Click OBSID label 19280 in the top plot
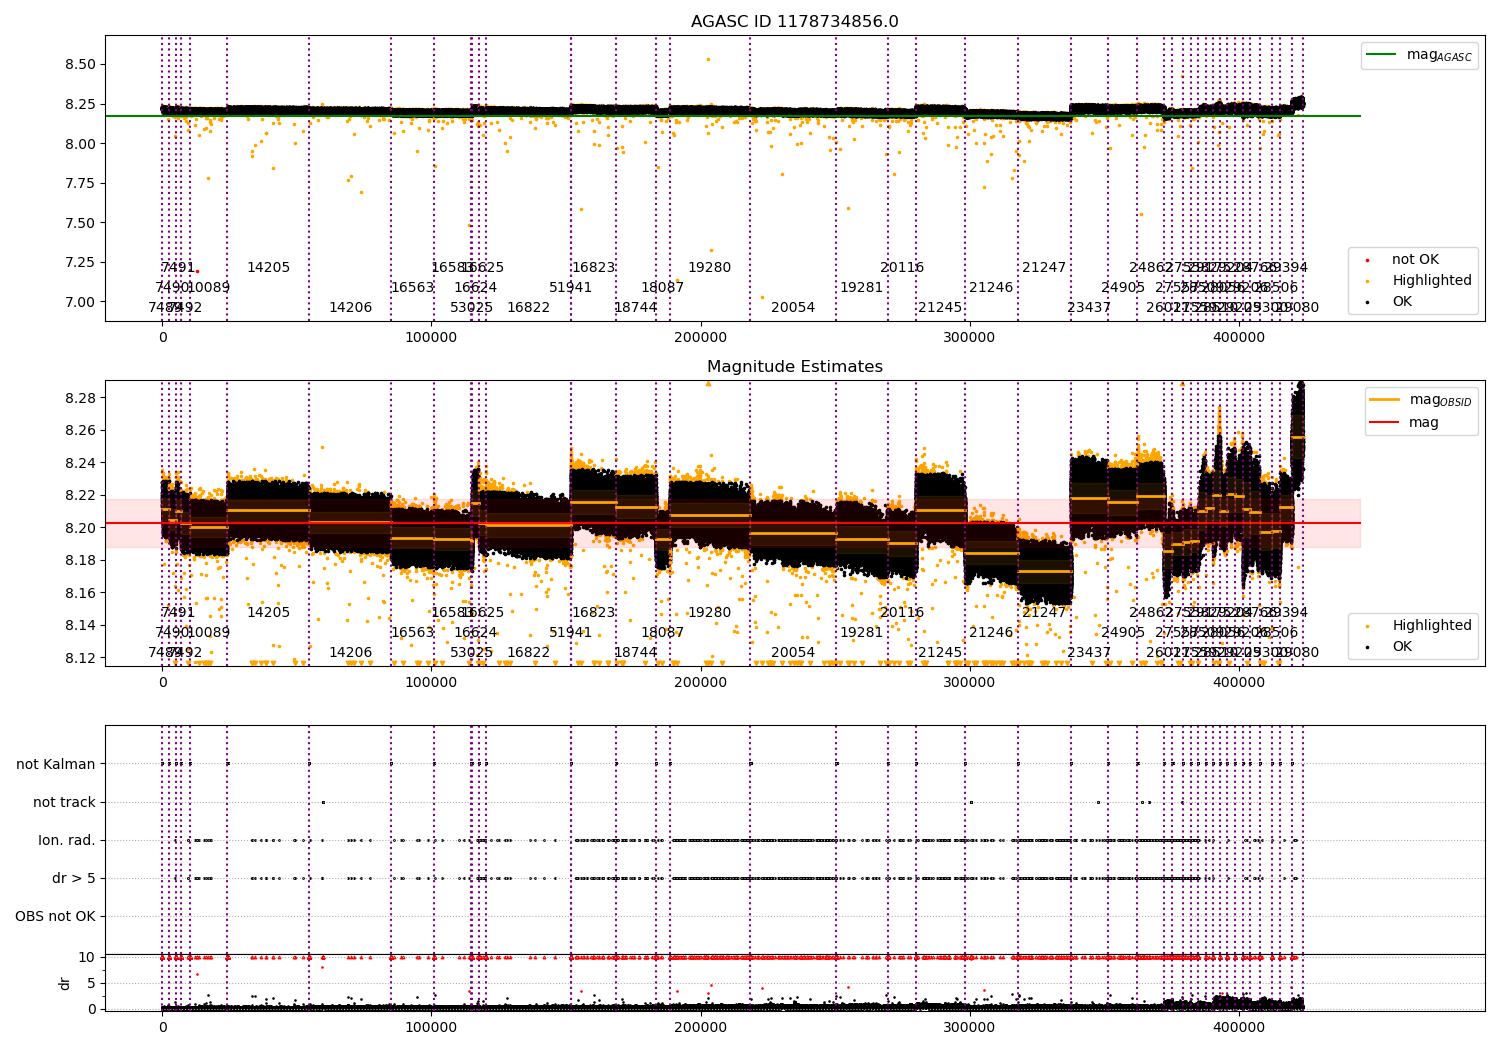 (x=710, y=268)
